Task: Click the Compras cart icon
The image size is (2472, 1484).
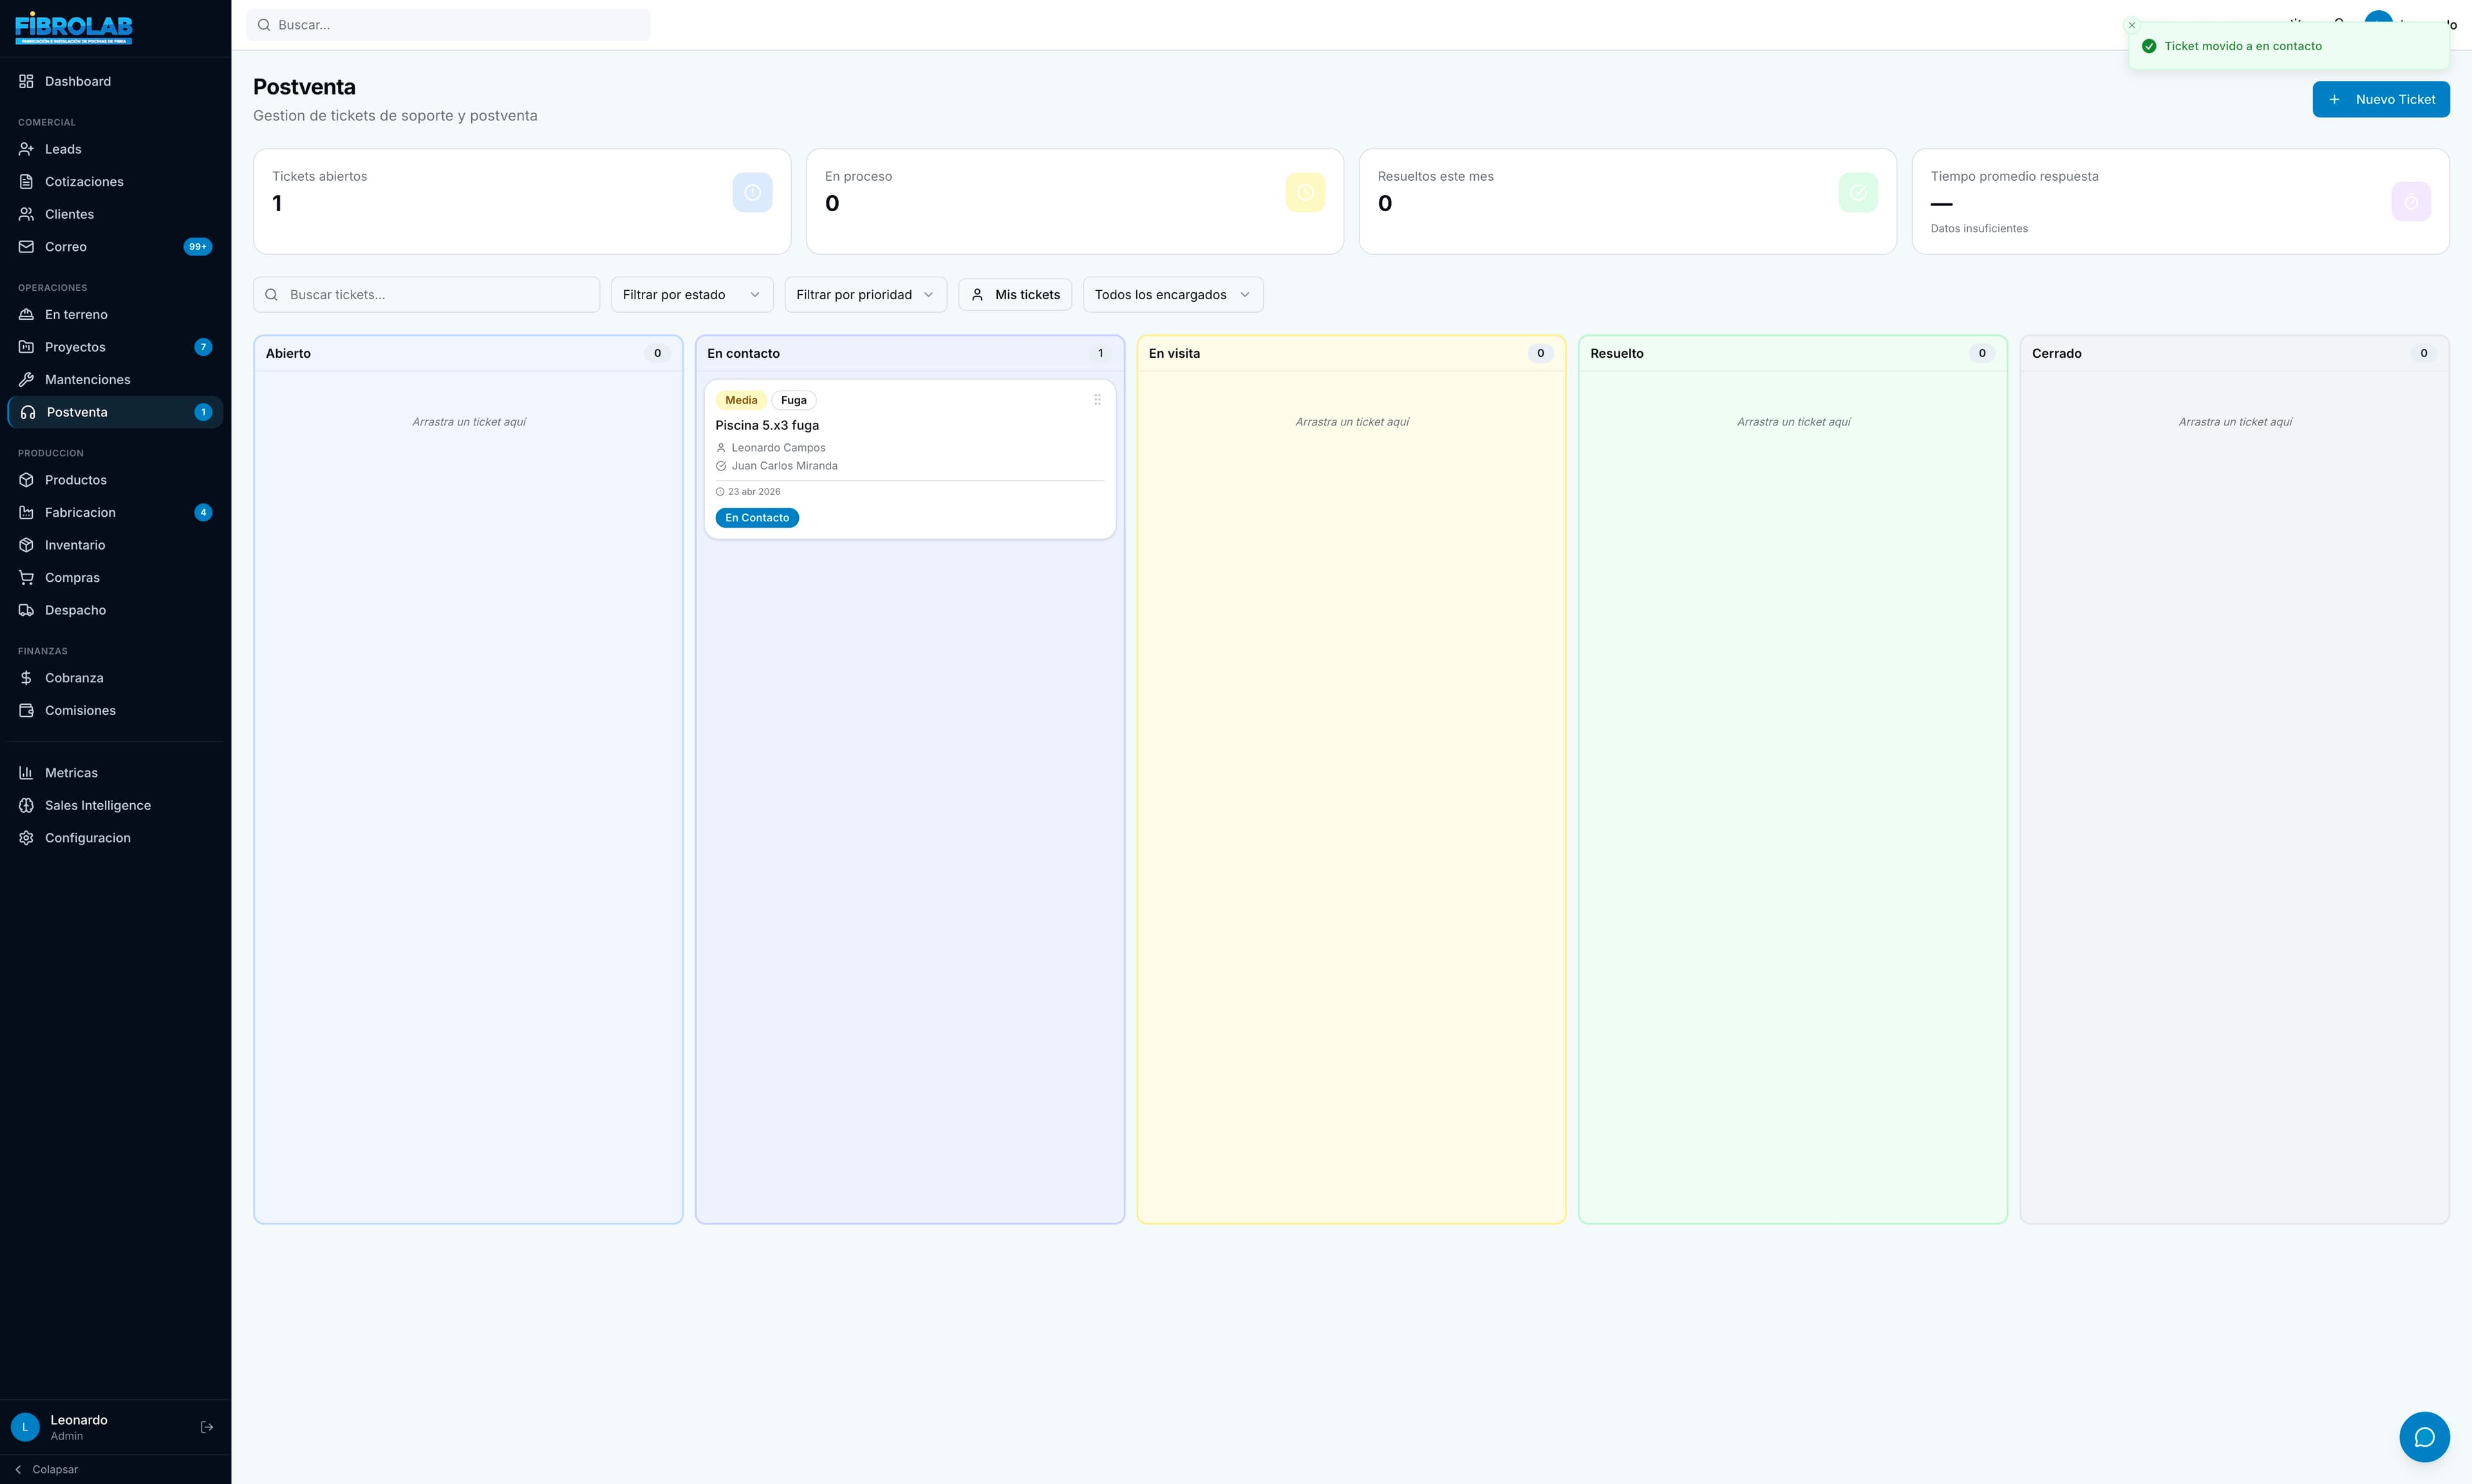Action: pyautogui.click(x=26, y=578)
